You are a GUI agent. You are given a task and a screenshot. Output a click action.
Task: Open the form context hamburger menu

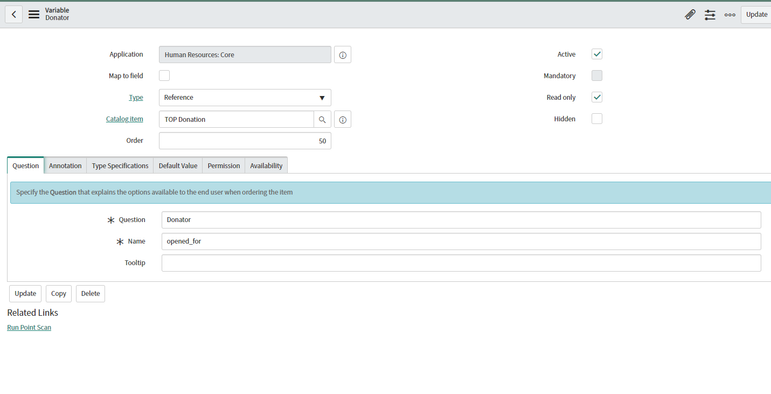(x=33, y=14)
